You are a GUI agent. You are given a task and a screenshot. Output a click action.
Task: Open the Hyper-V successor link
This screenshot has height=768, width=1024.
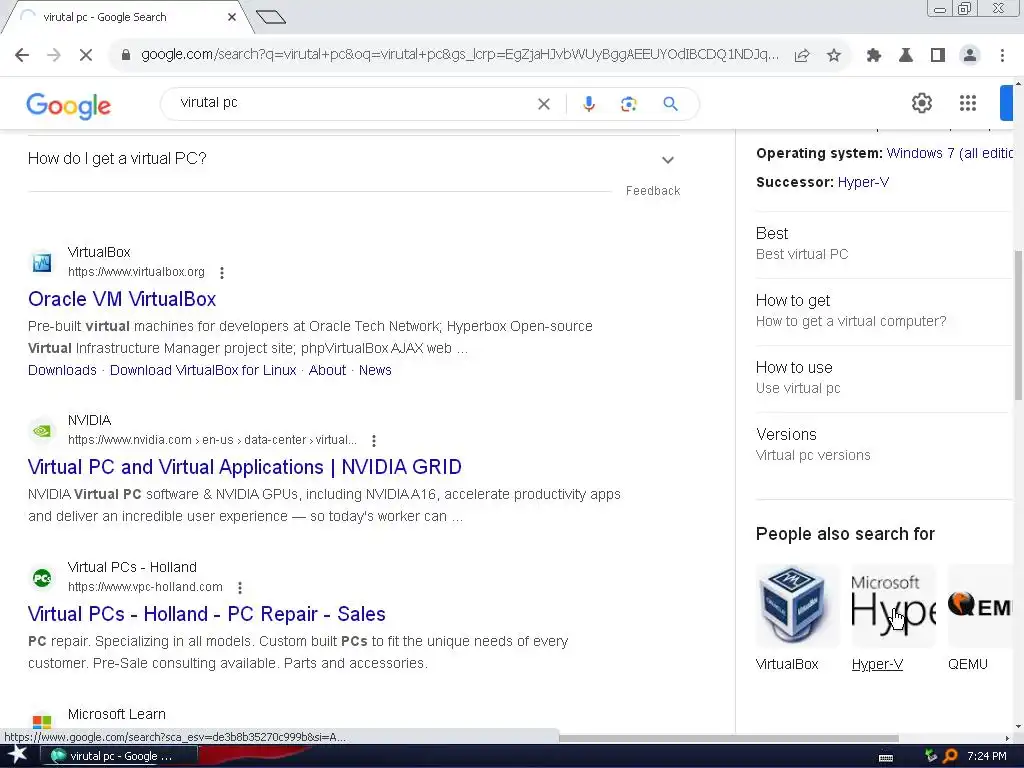[x=863, y=182]
